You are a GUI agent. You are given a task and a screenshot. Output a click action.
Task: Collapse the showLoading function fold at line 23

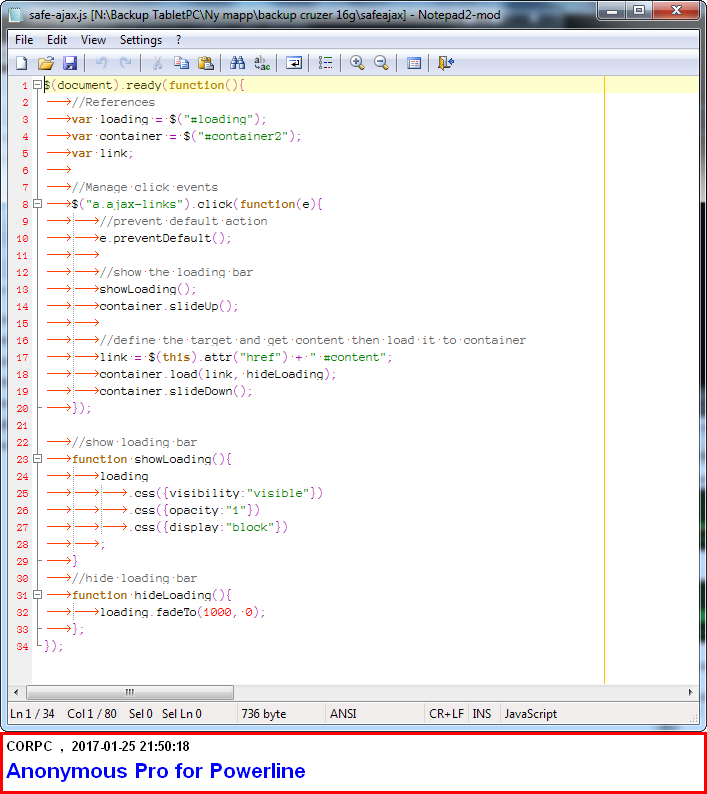pos(37,459)
